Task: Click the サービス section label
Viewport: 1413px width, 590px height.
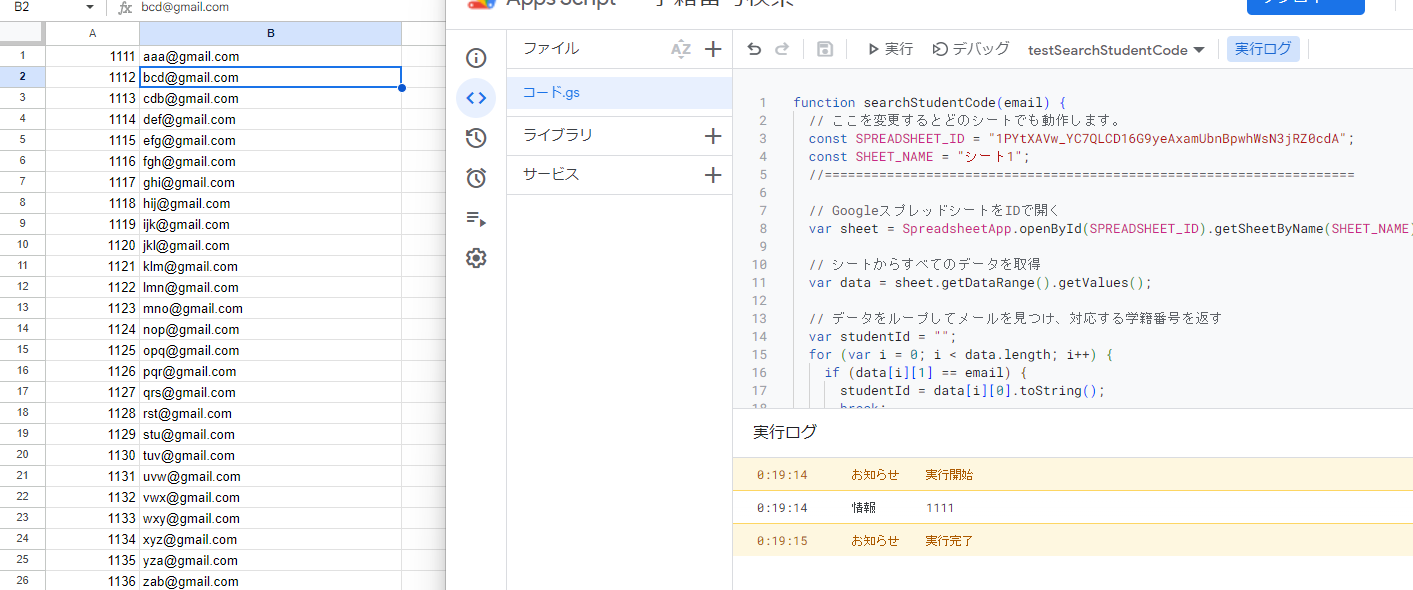Action: point(551,175)
